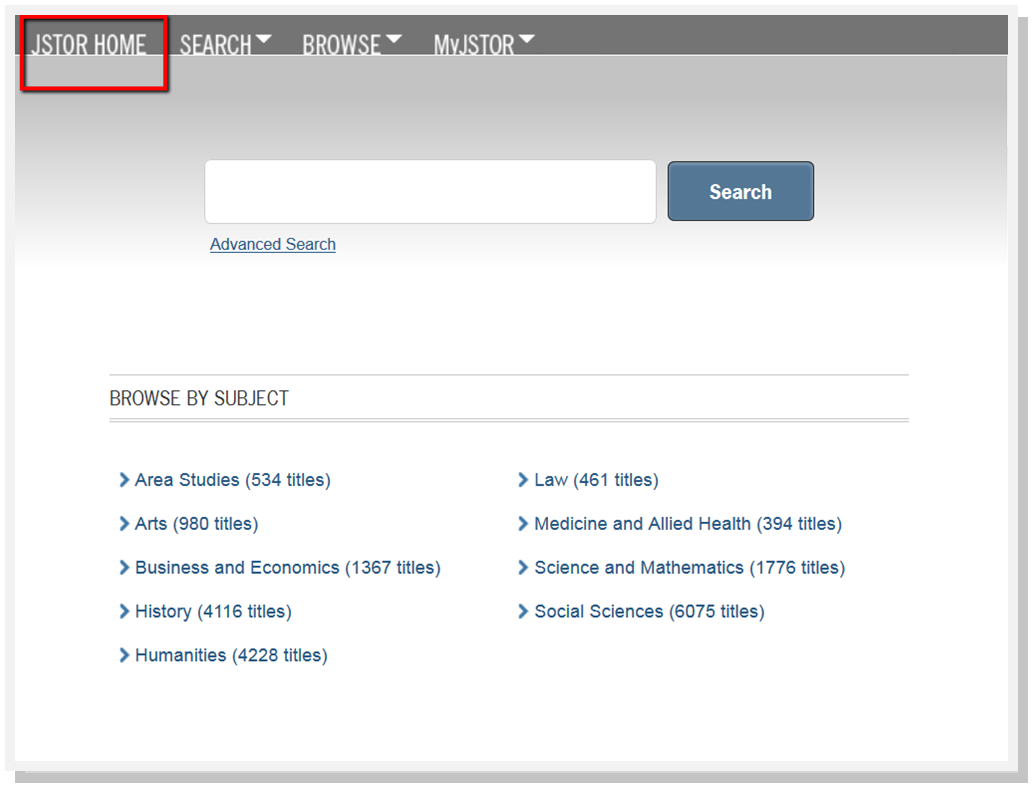Screen dimensions: 1033x788
Task: Click inside the main search text box
Action: [430, 192]
